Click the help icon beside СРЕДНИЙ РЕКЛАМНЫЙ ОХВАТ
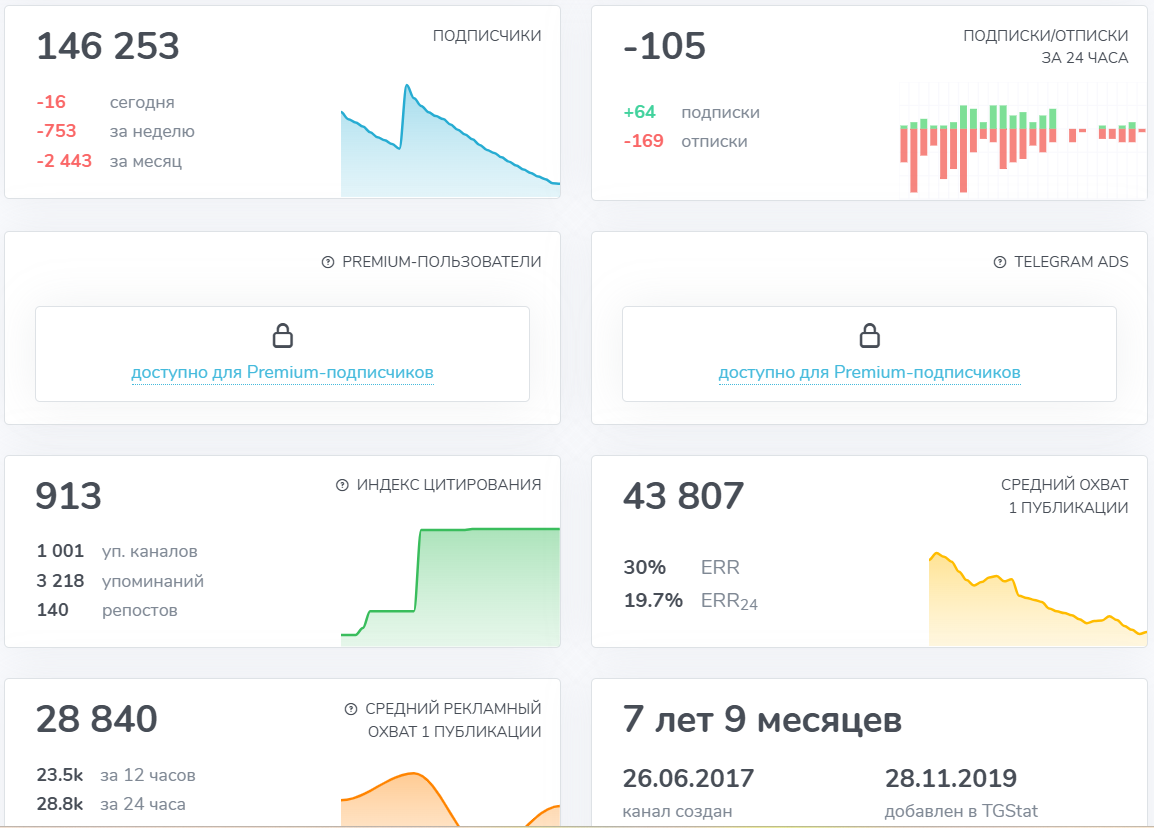The width and height of the screenshot is (1154, 828). (x=351, y=709)
